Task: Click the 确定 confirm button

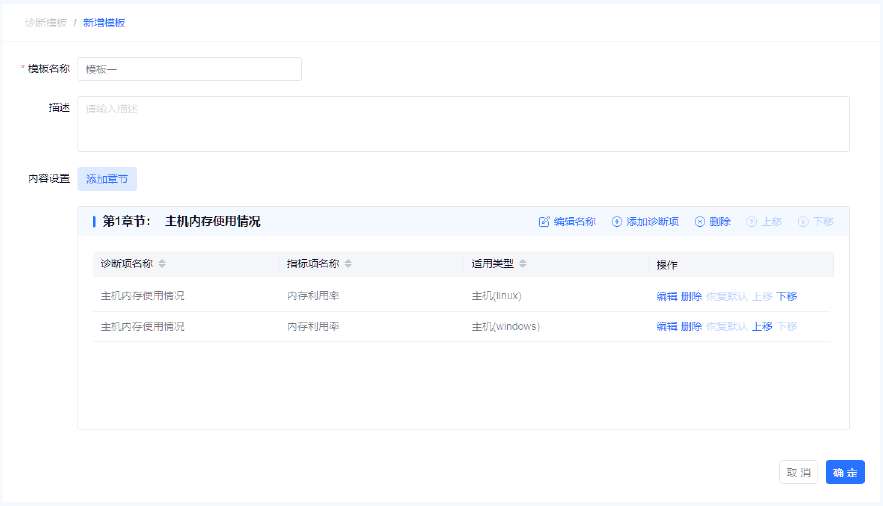Action: 845,473
